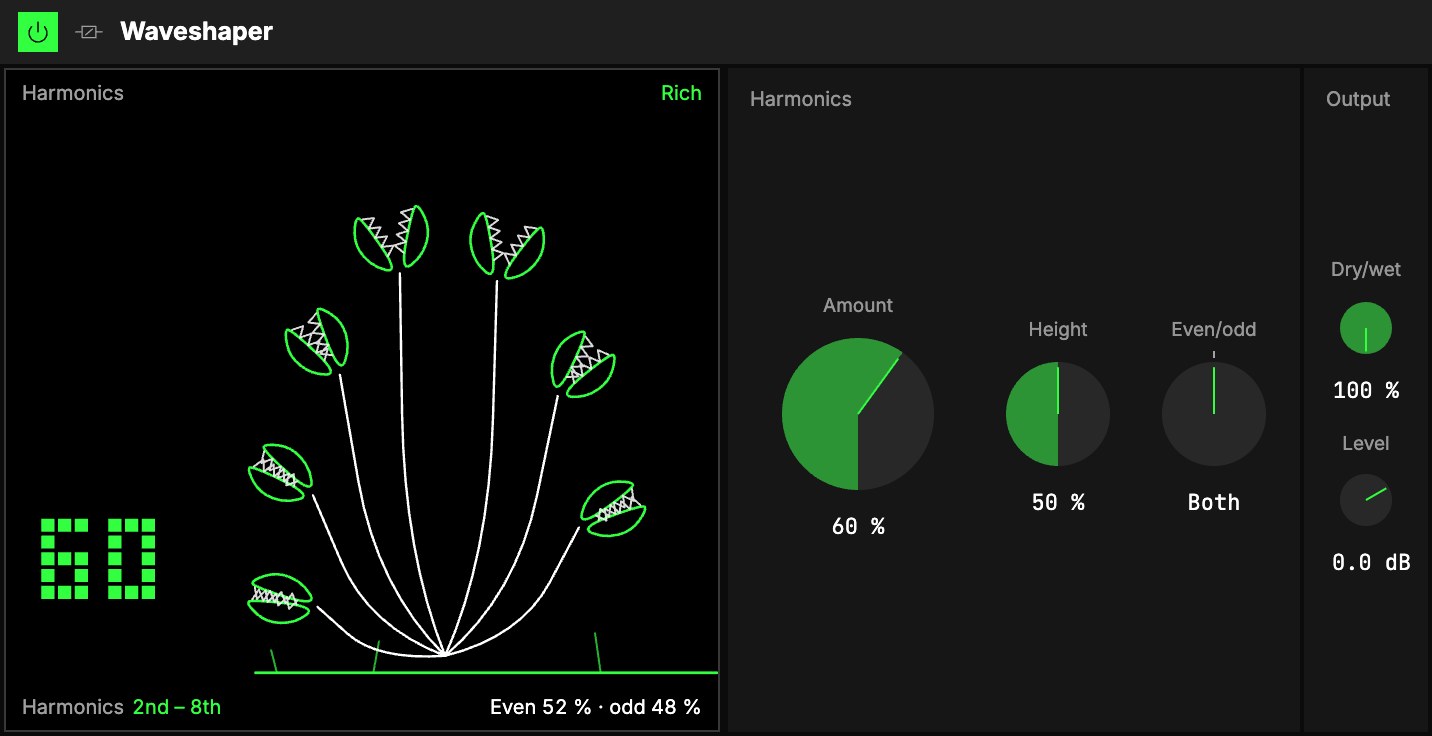The height and width of the screenshot is (736, 1432).
Task: Click the Level knob label
Action: pyautogui.click(x=1366, y=443)
